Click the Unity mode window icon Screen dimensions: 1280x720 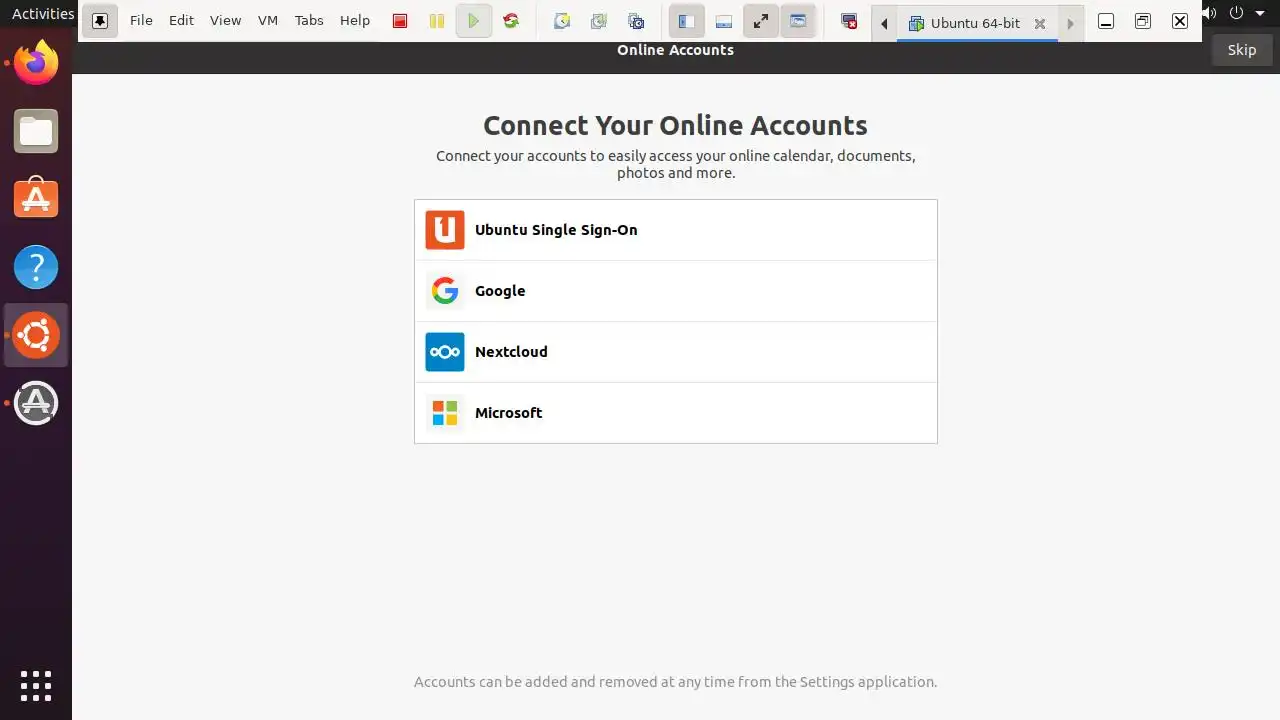coord(798,21)
